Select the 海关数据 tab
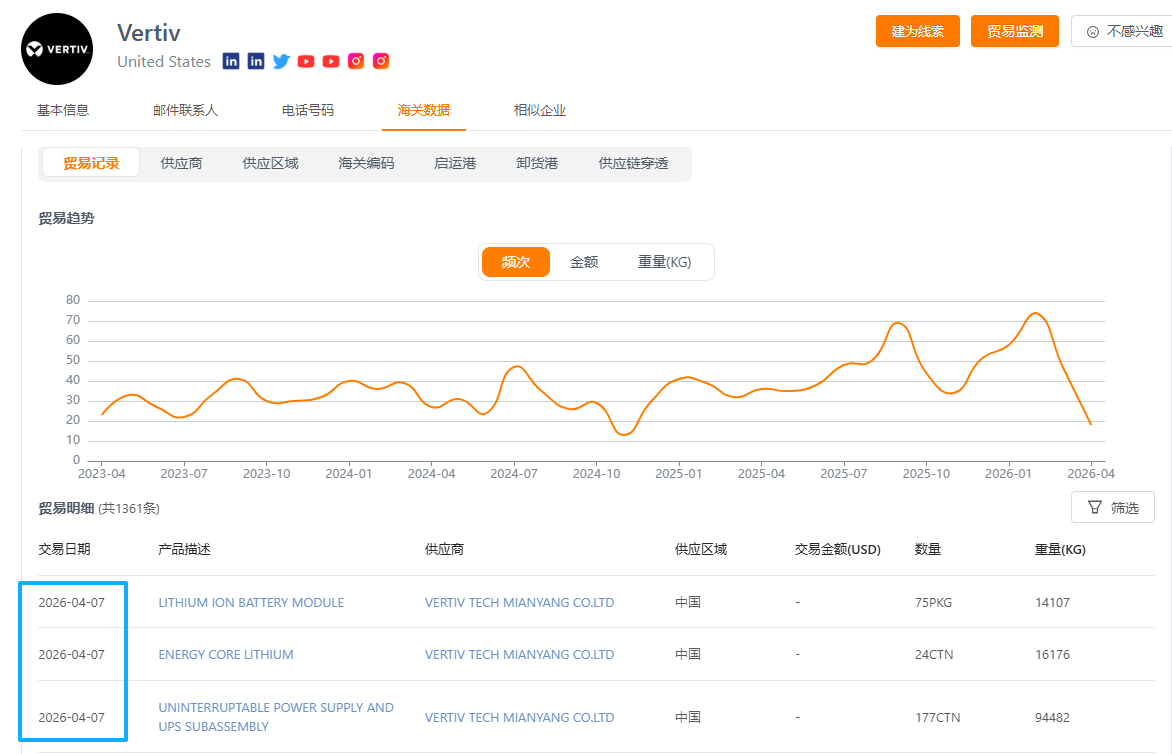The image size is (1172, 754). pyautogui.click(x=424, y=111)
